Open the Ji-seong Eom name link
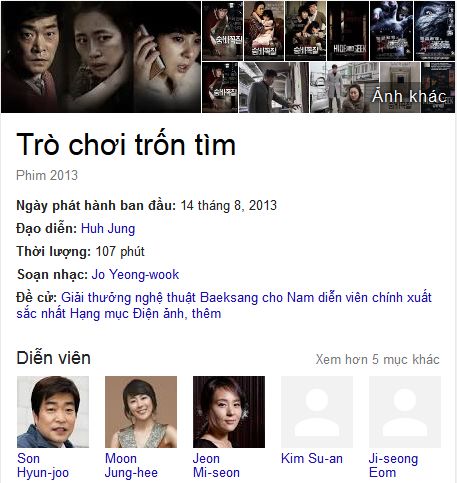 393,465
